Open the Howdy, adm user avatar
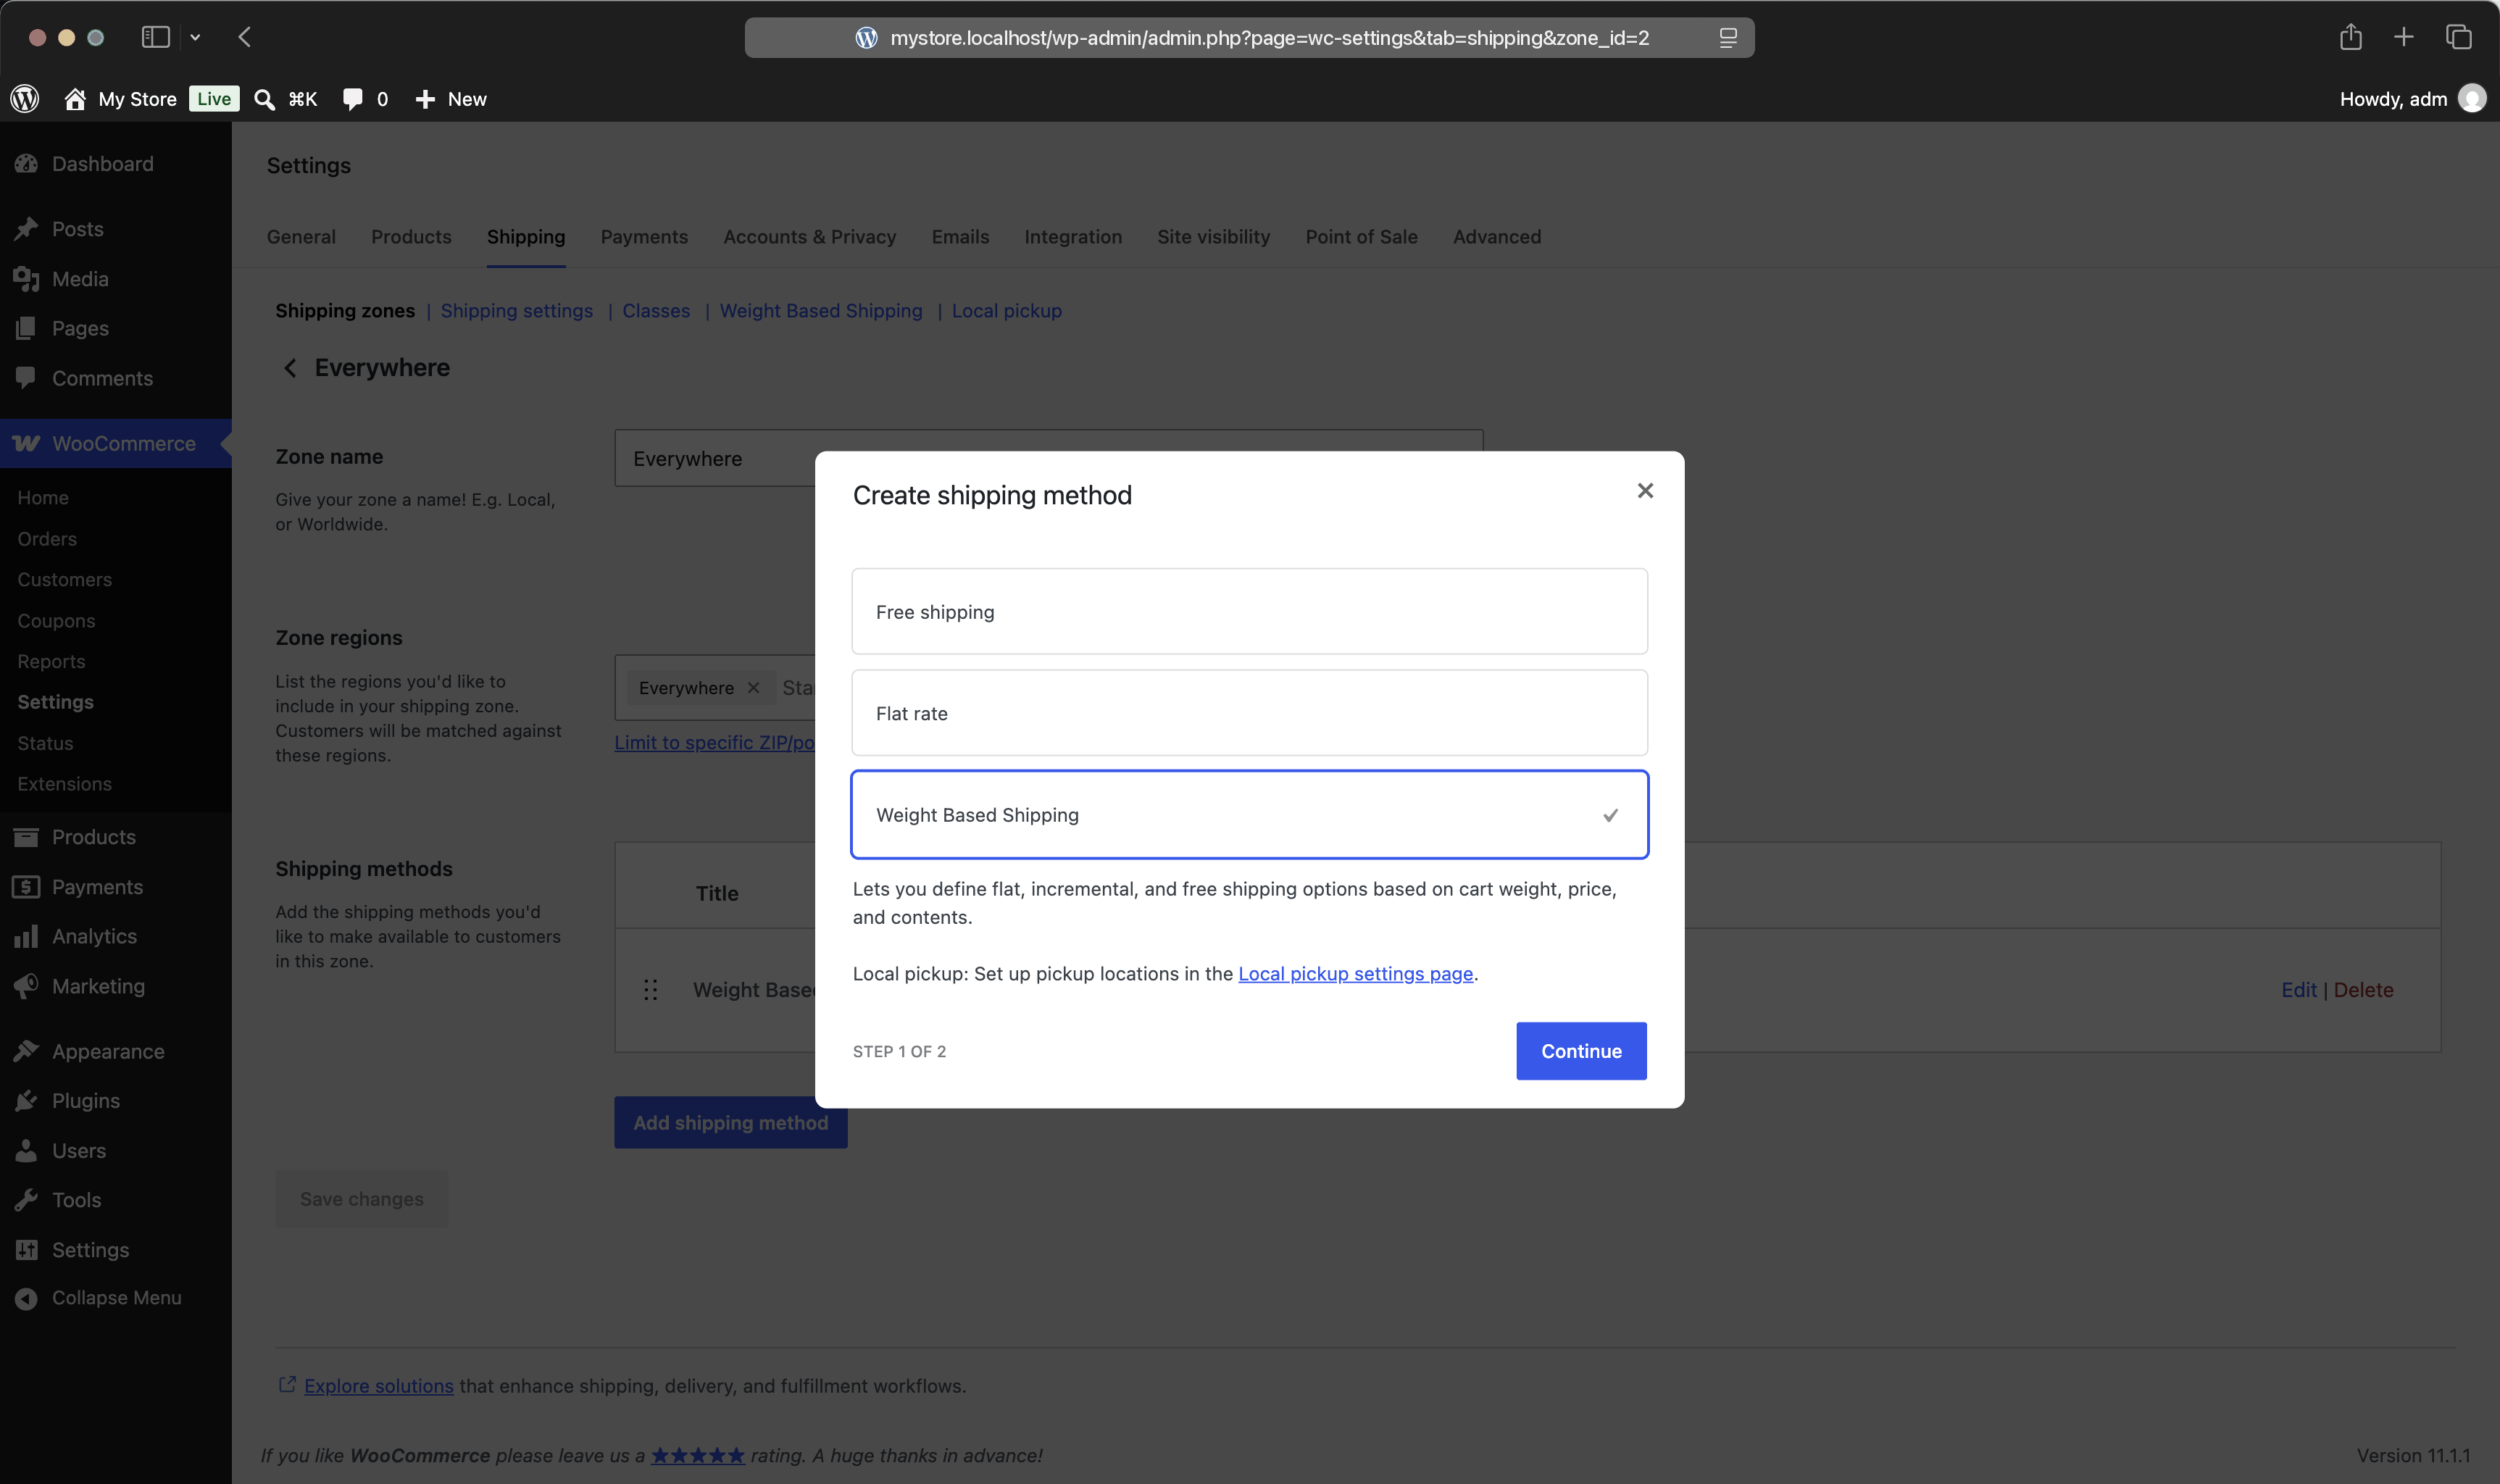This screenshot has width=2500, height=1484. [x=2472, y=98]
